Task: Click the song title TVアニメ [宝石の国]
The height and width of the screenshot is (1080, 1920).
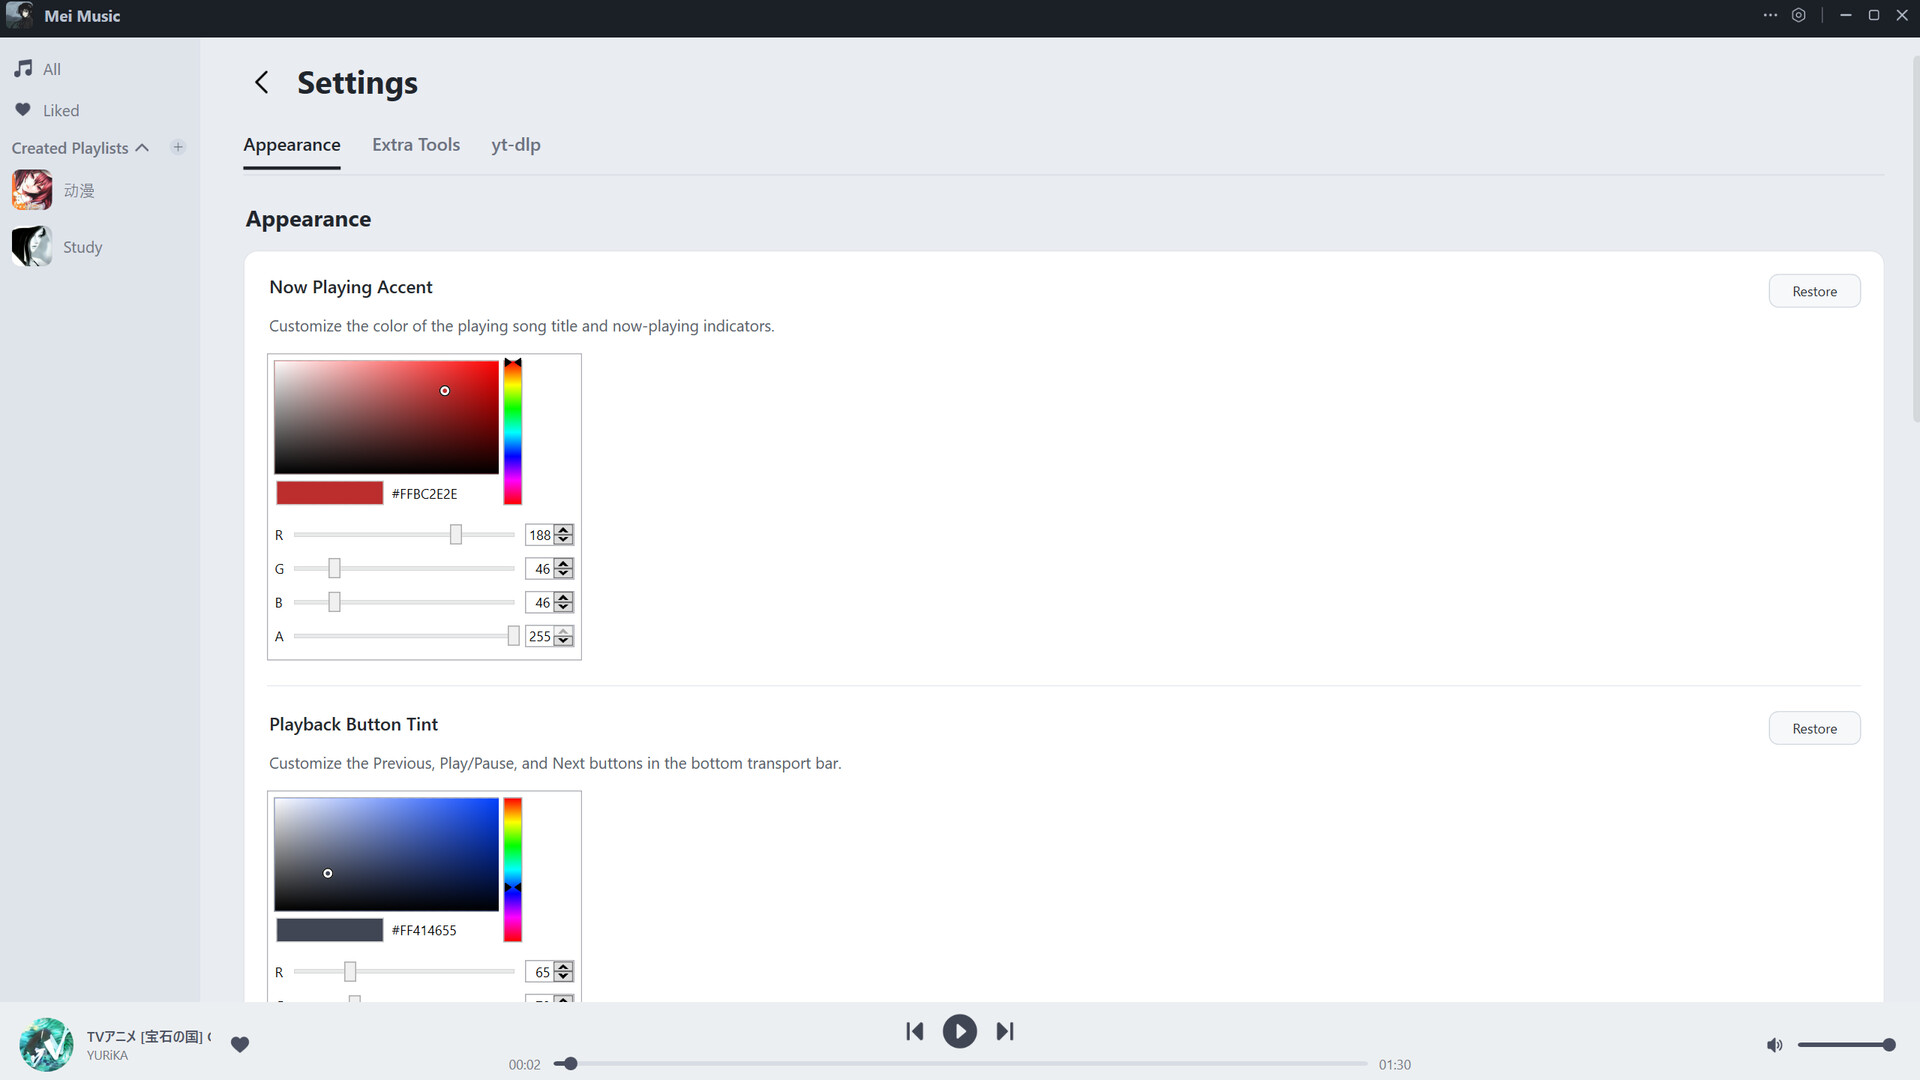Action: (x=148, y=1036)
